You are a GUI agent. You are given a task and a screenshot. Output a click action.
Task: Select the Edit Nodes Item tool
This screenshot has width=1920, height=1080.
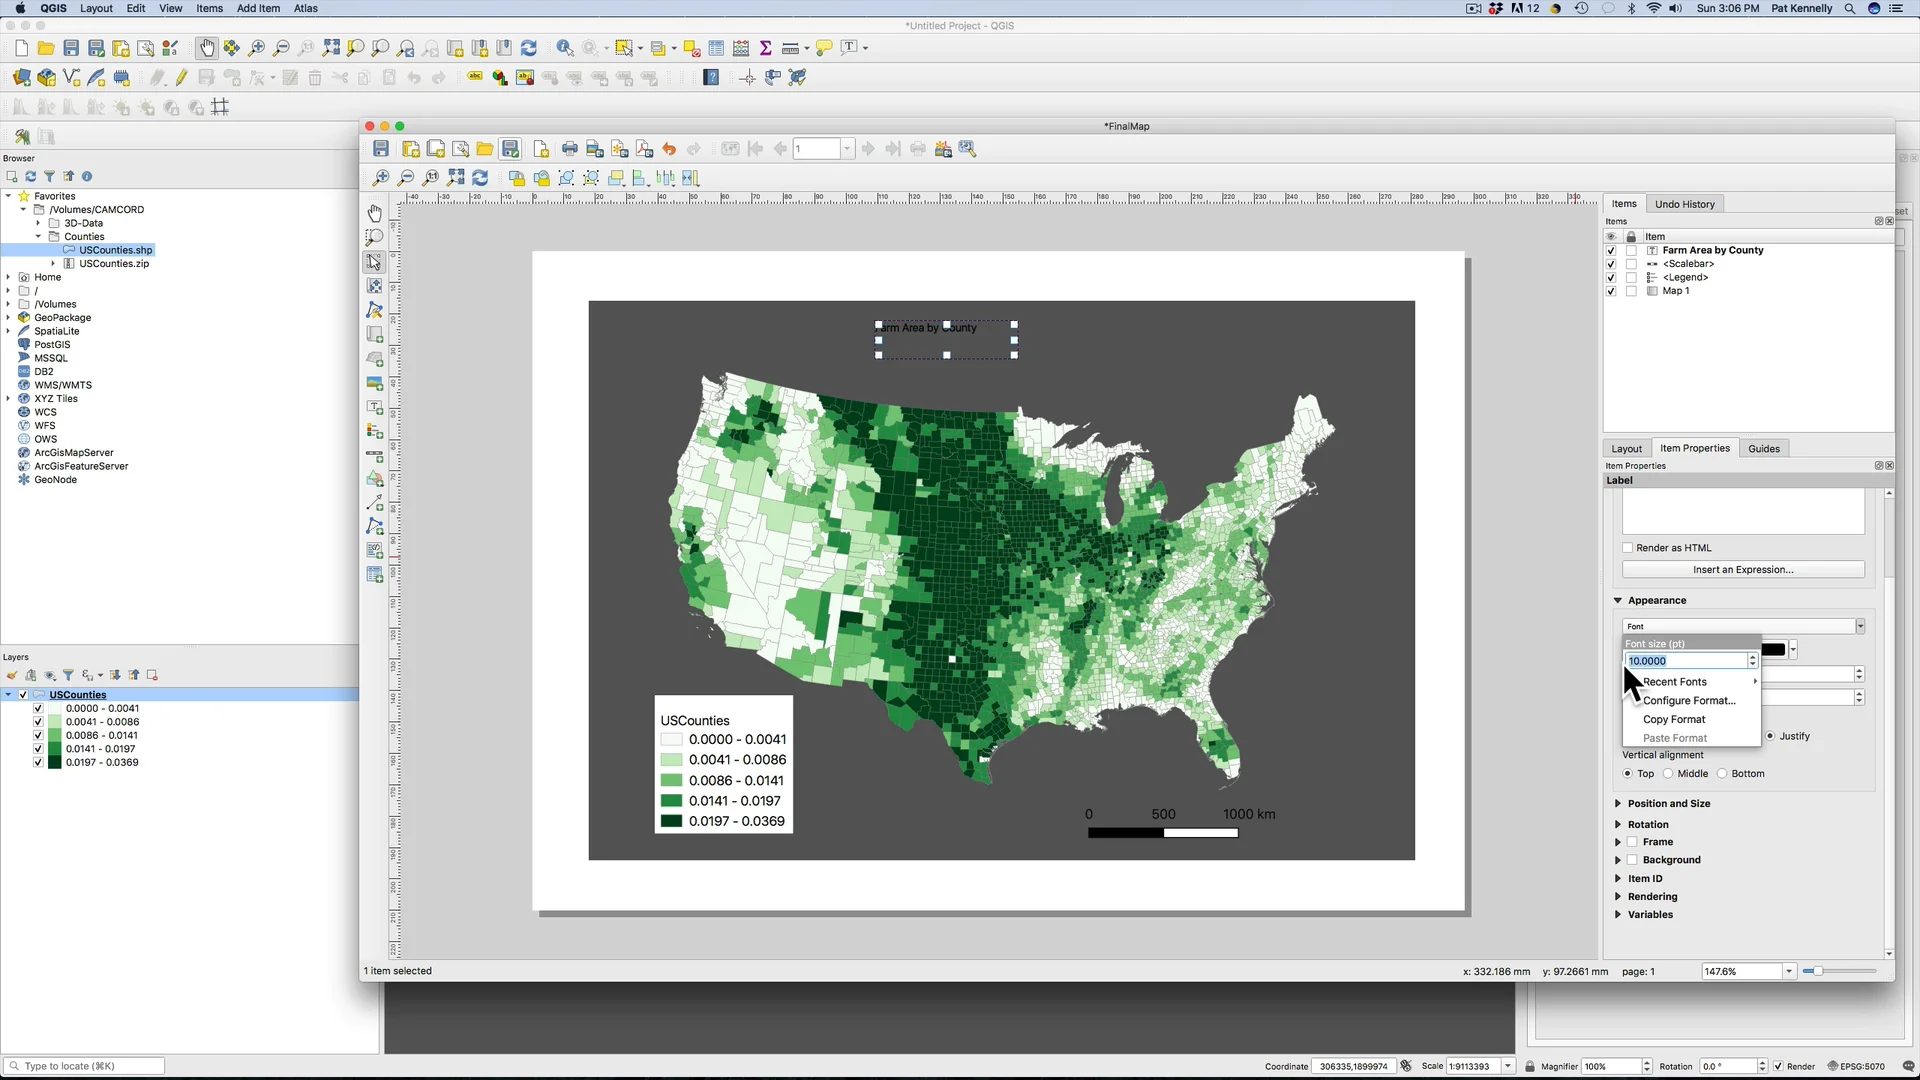pyautogui.click(x=375, y=310)
